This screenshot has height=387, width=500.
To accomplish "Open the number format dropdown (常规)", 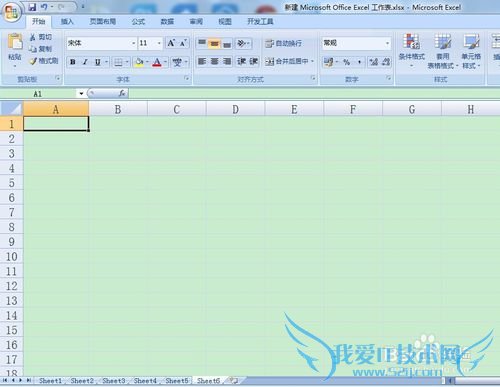I will coord(387,43).
